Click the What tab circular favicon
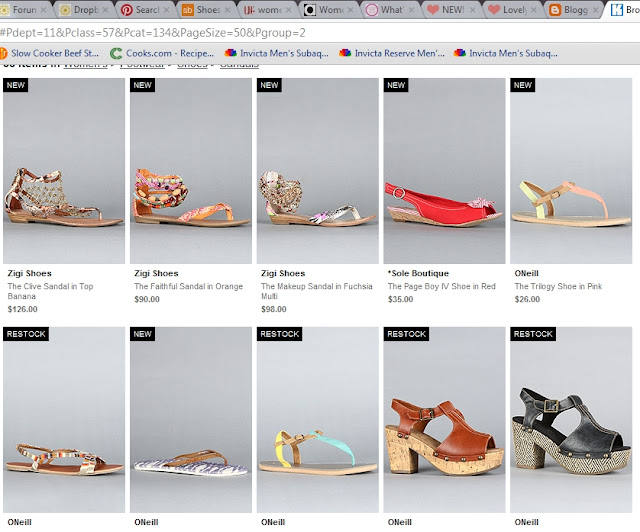 click(371, 10)
